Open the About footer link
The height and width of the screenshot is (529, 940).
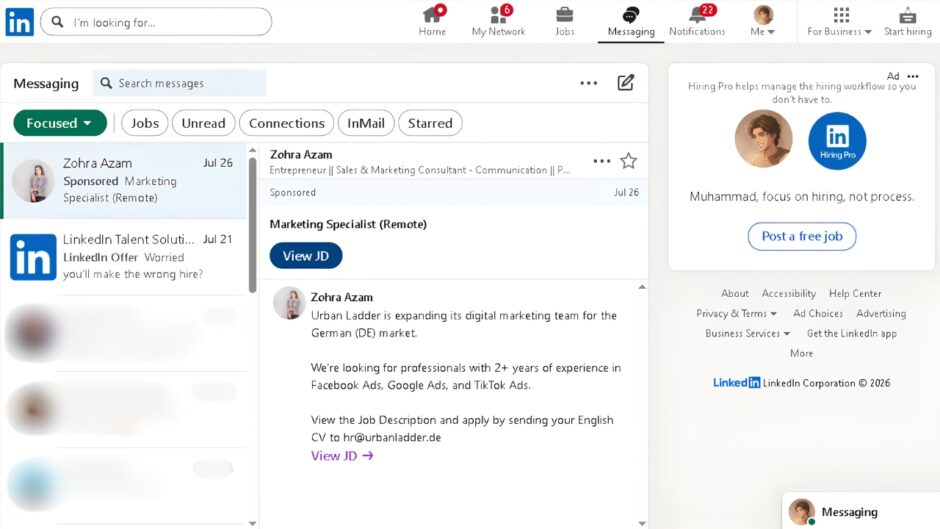(734, 293)
